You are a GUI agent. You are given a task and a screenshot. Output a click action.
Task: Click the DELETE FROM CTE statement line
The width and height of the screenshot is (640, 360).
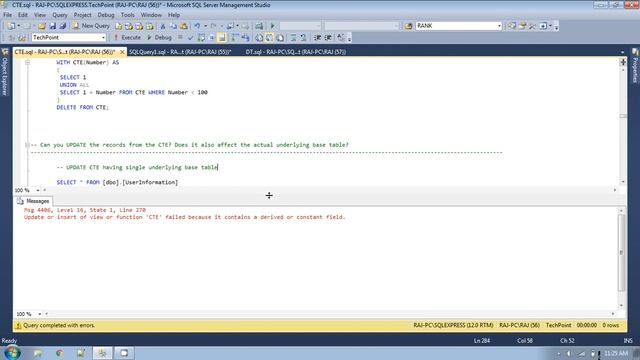pos(83,107)
